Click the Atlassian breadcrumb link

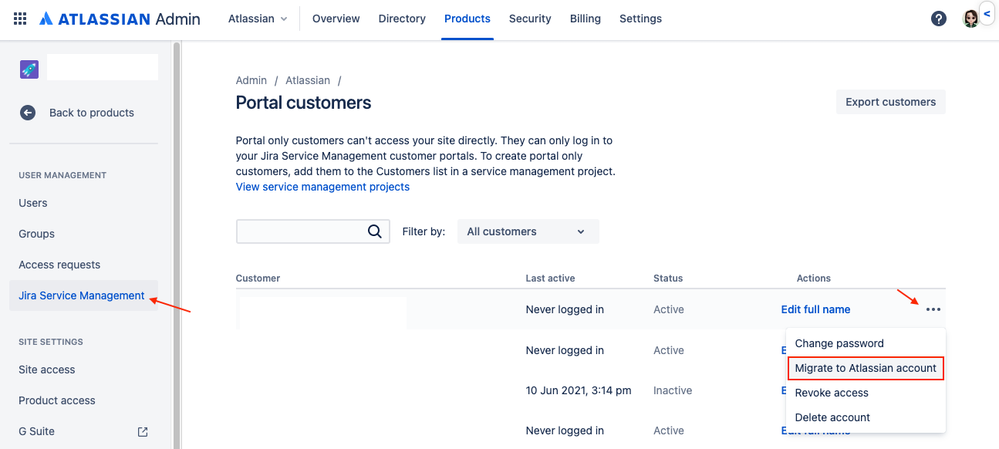click(308, 80)
